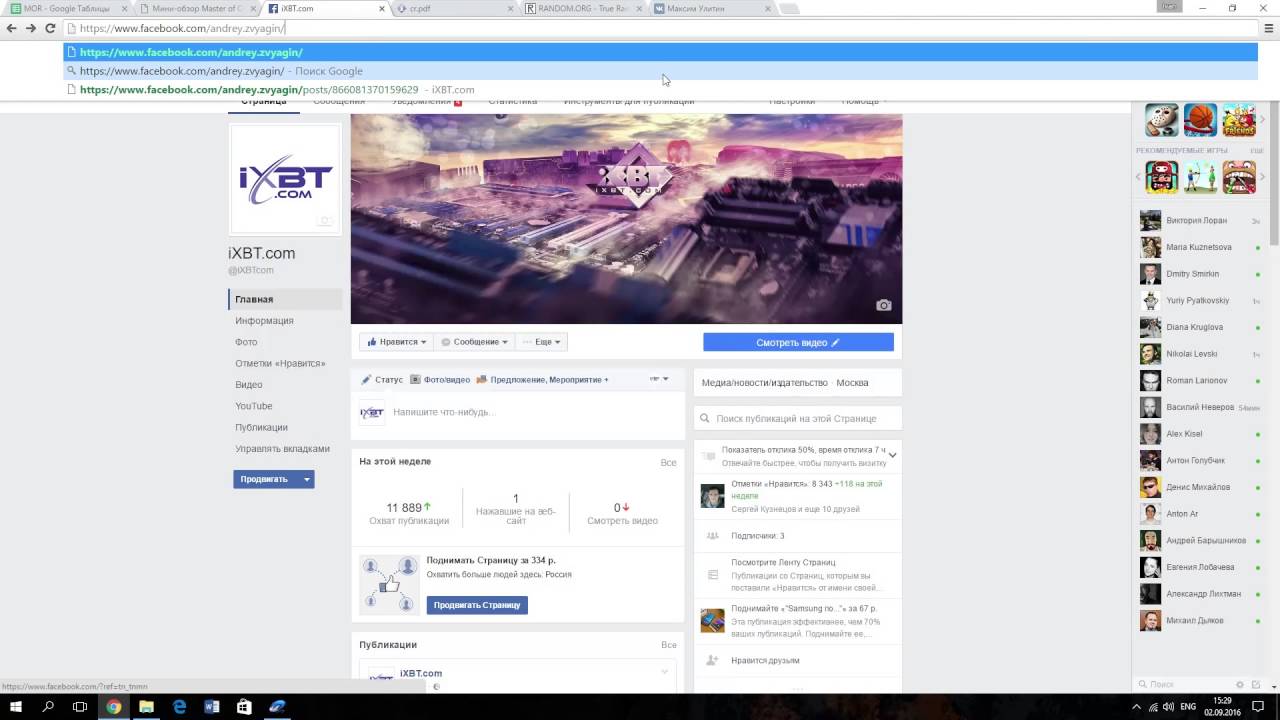Open the Сообщение dropdown button
Screen dimensions: 1280x720
click(475, 342)
